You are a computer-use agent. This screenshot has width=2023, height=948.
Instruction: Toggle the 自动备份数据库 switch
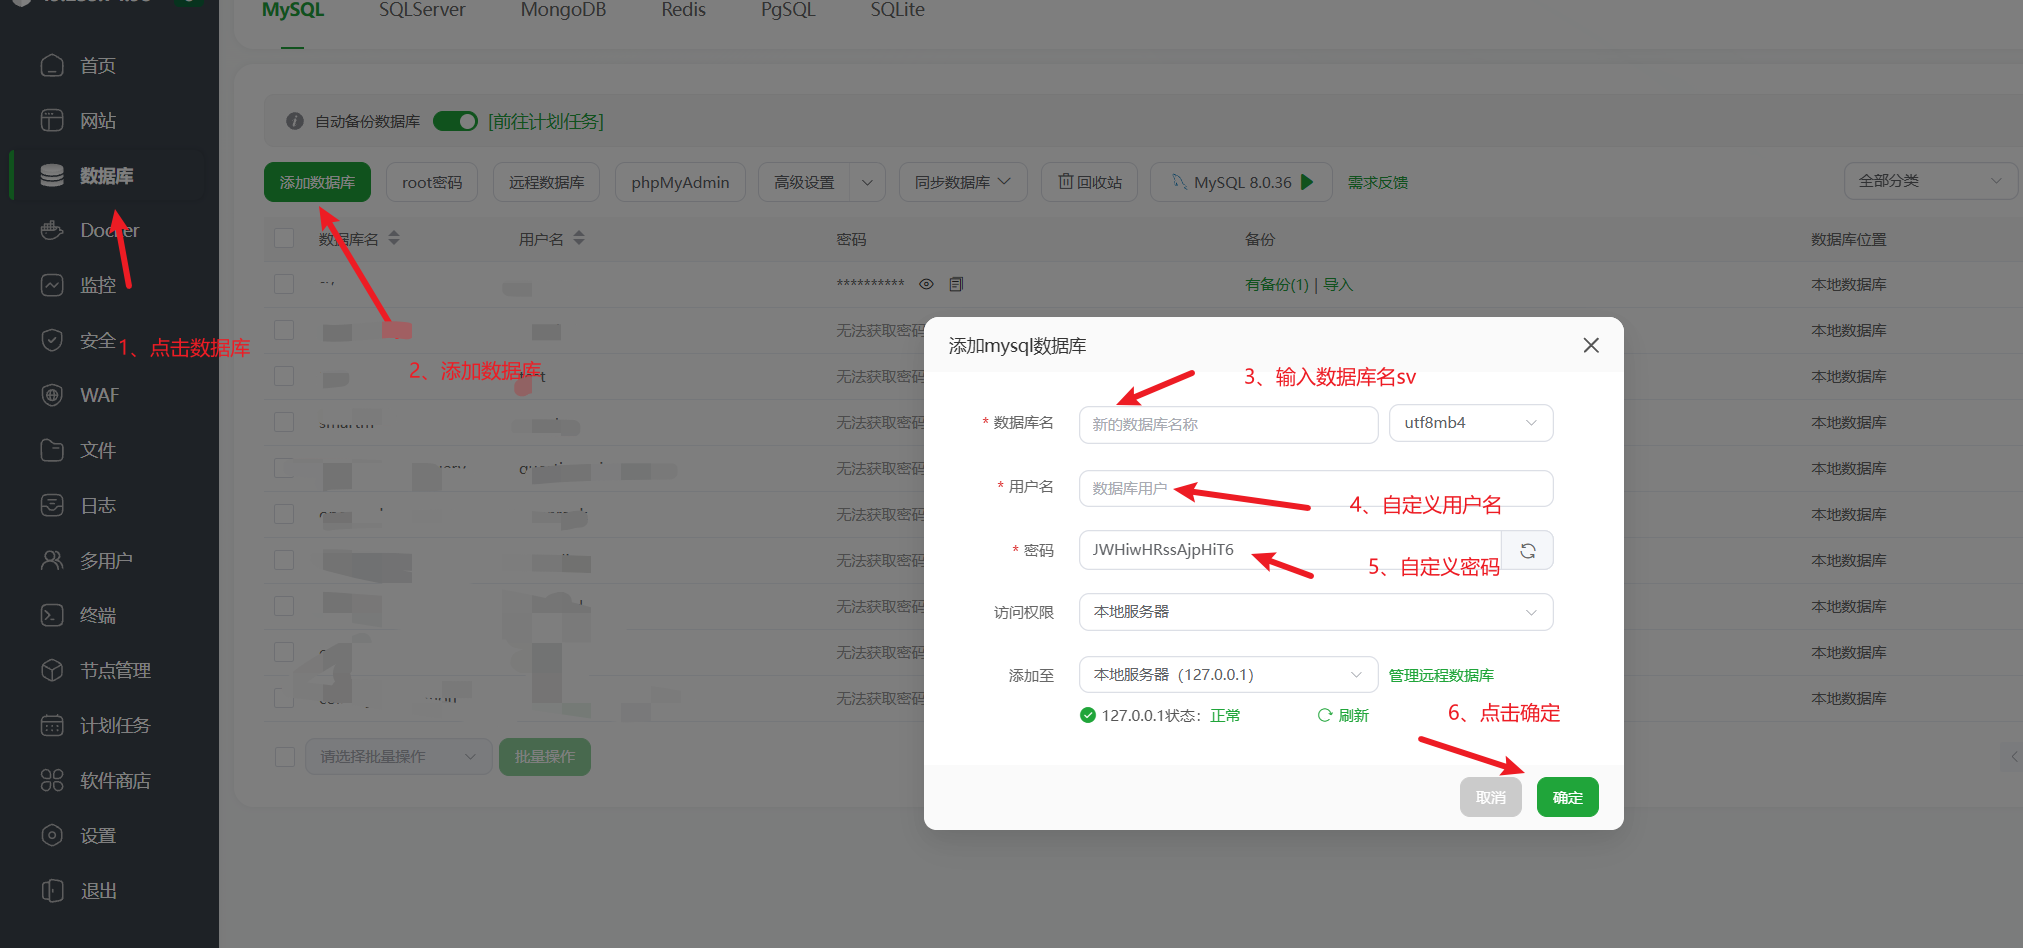pyautogui.click(x=456, y=121)
